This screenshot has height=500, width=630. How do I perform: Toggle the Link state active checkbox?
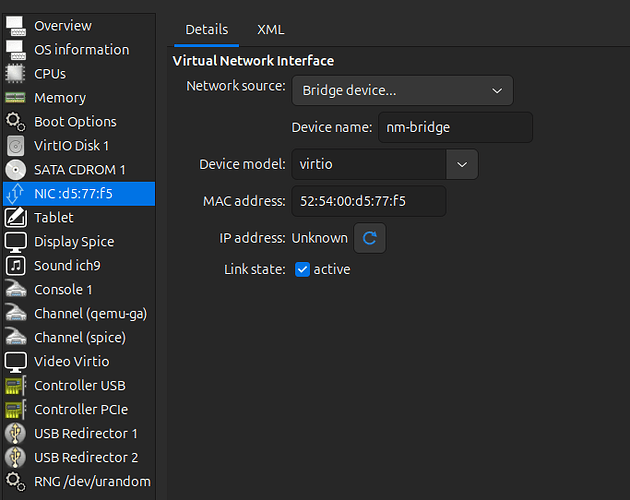tap(302, 269)
